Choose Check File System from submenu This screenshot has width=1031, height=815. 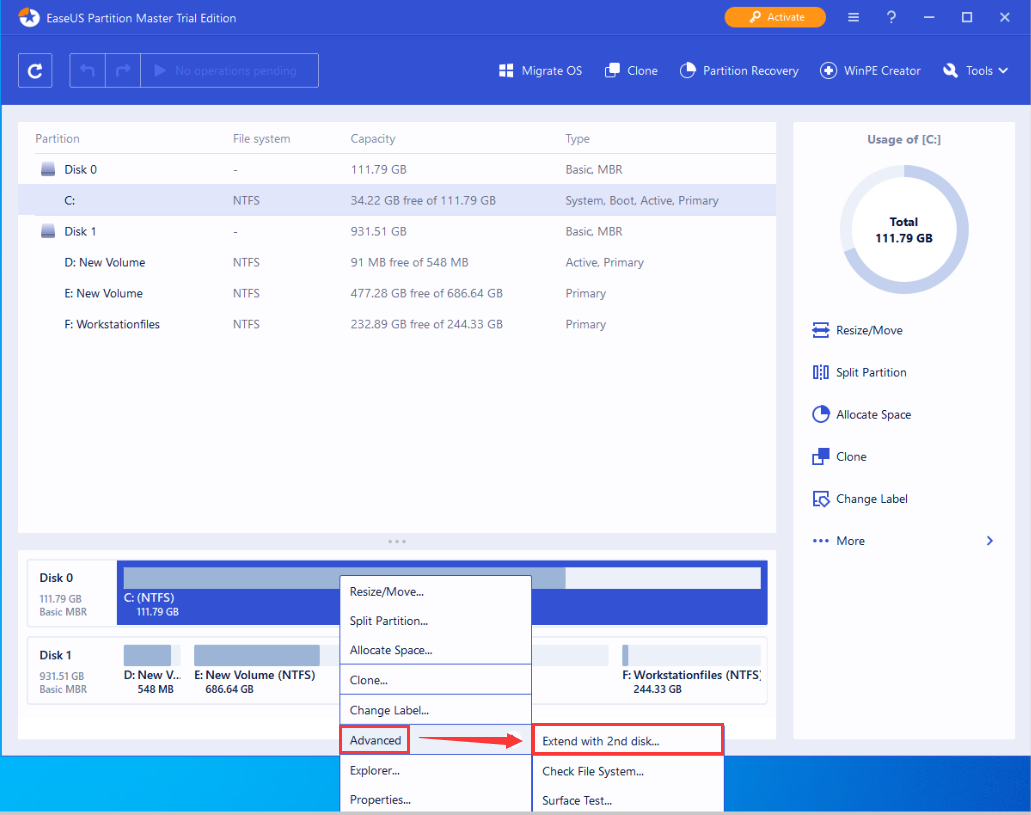point(592,771)
